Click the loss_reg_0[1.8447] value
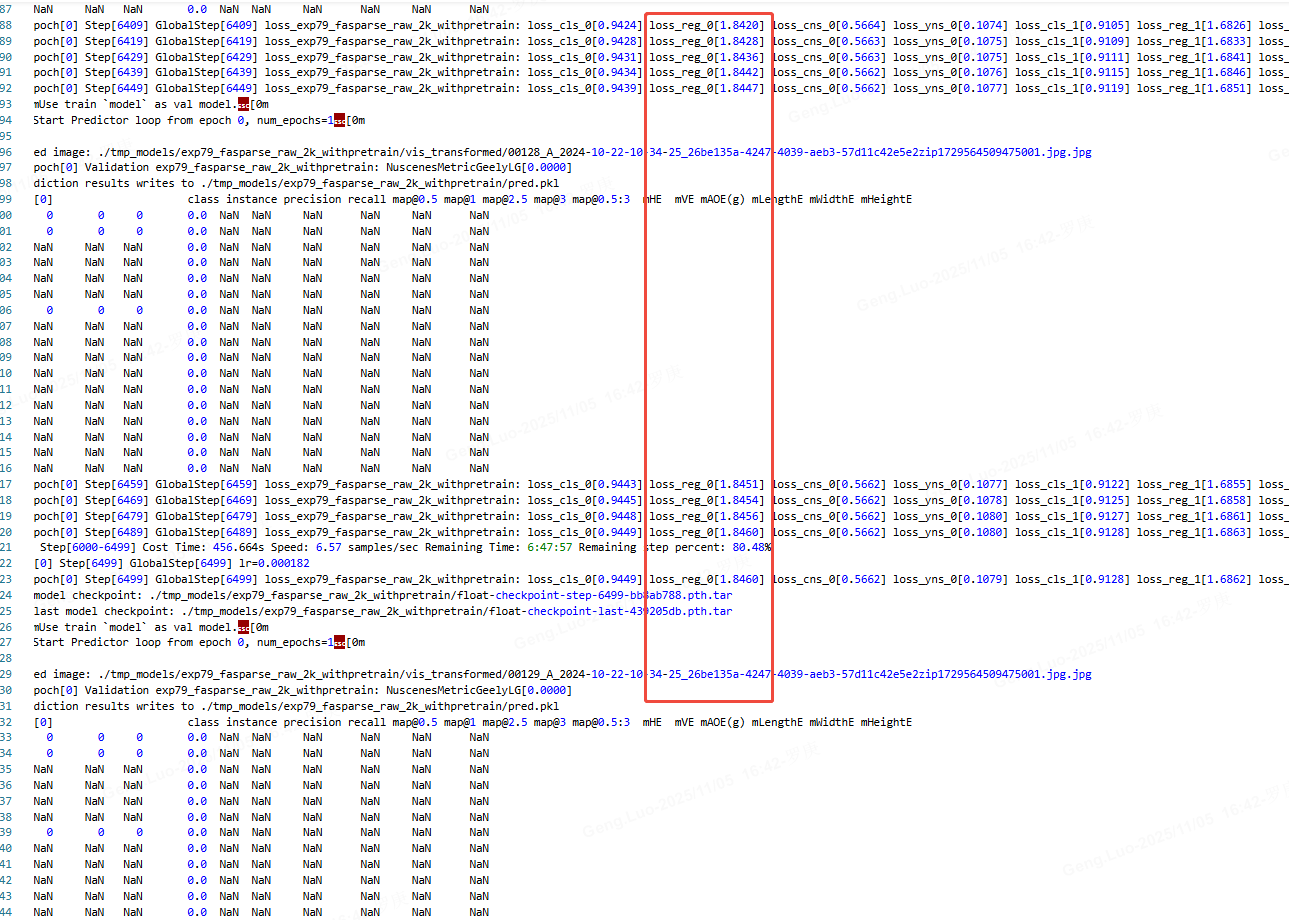The height and width of the screenshot is (920, 1289). (x=707, y=88)
